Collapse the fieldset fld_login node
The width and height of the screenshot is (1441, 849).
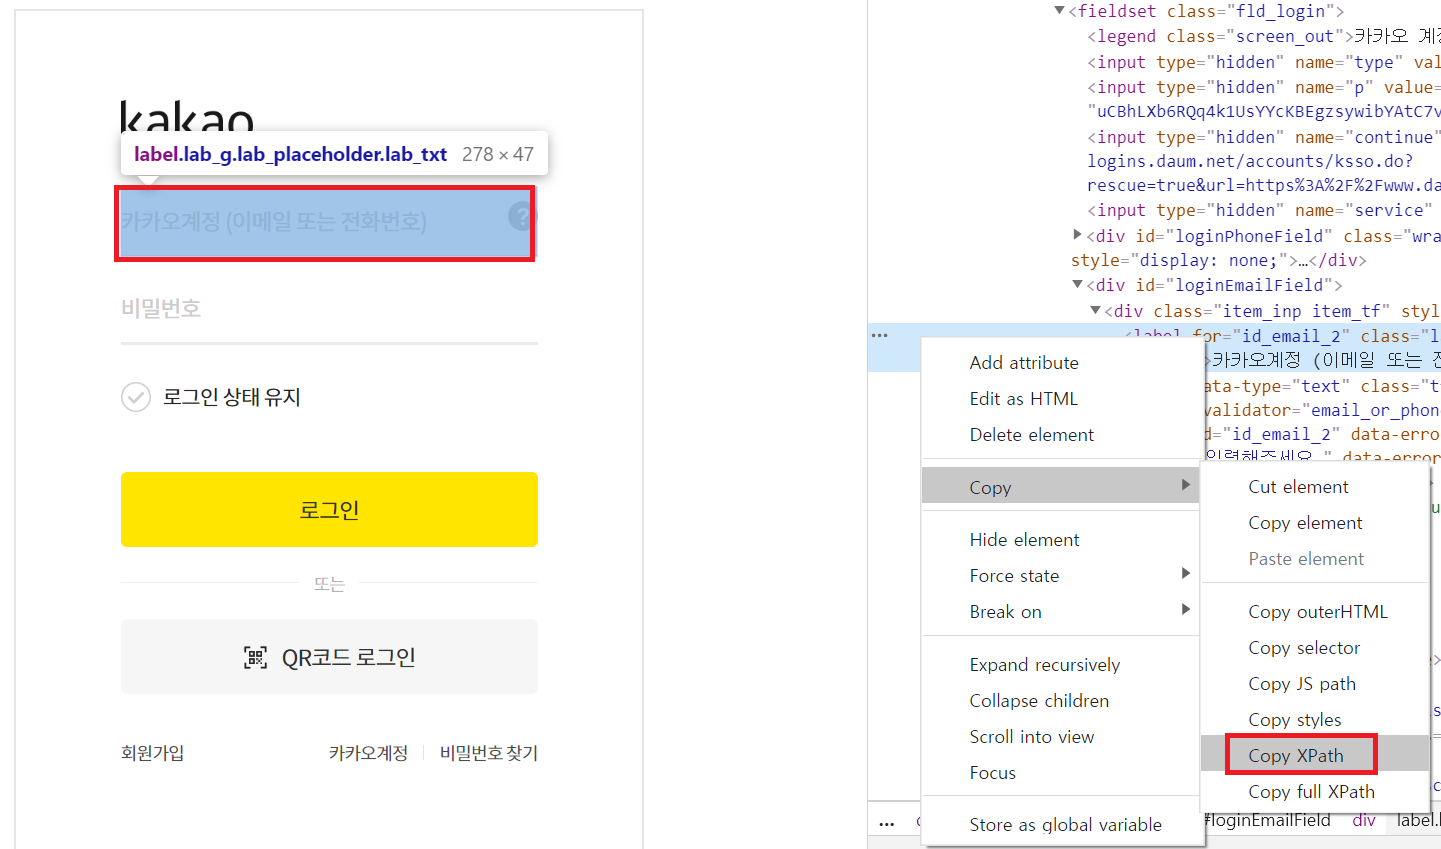point(1060,11)
